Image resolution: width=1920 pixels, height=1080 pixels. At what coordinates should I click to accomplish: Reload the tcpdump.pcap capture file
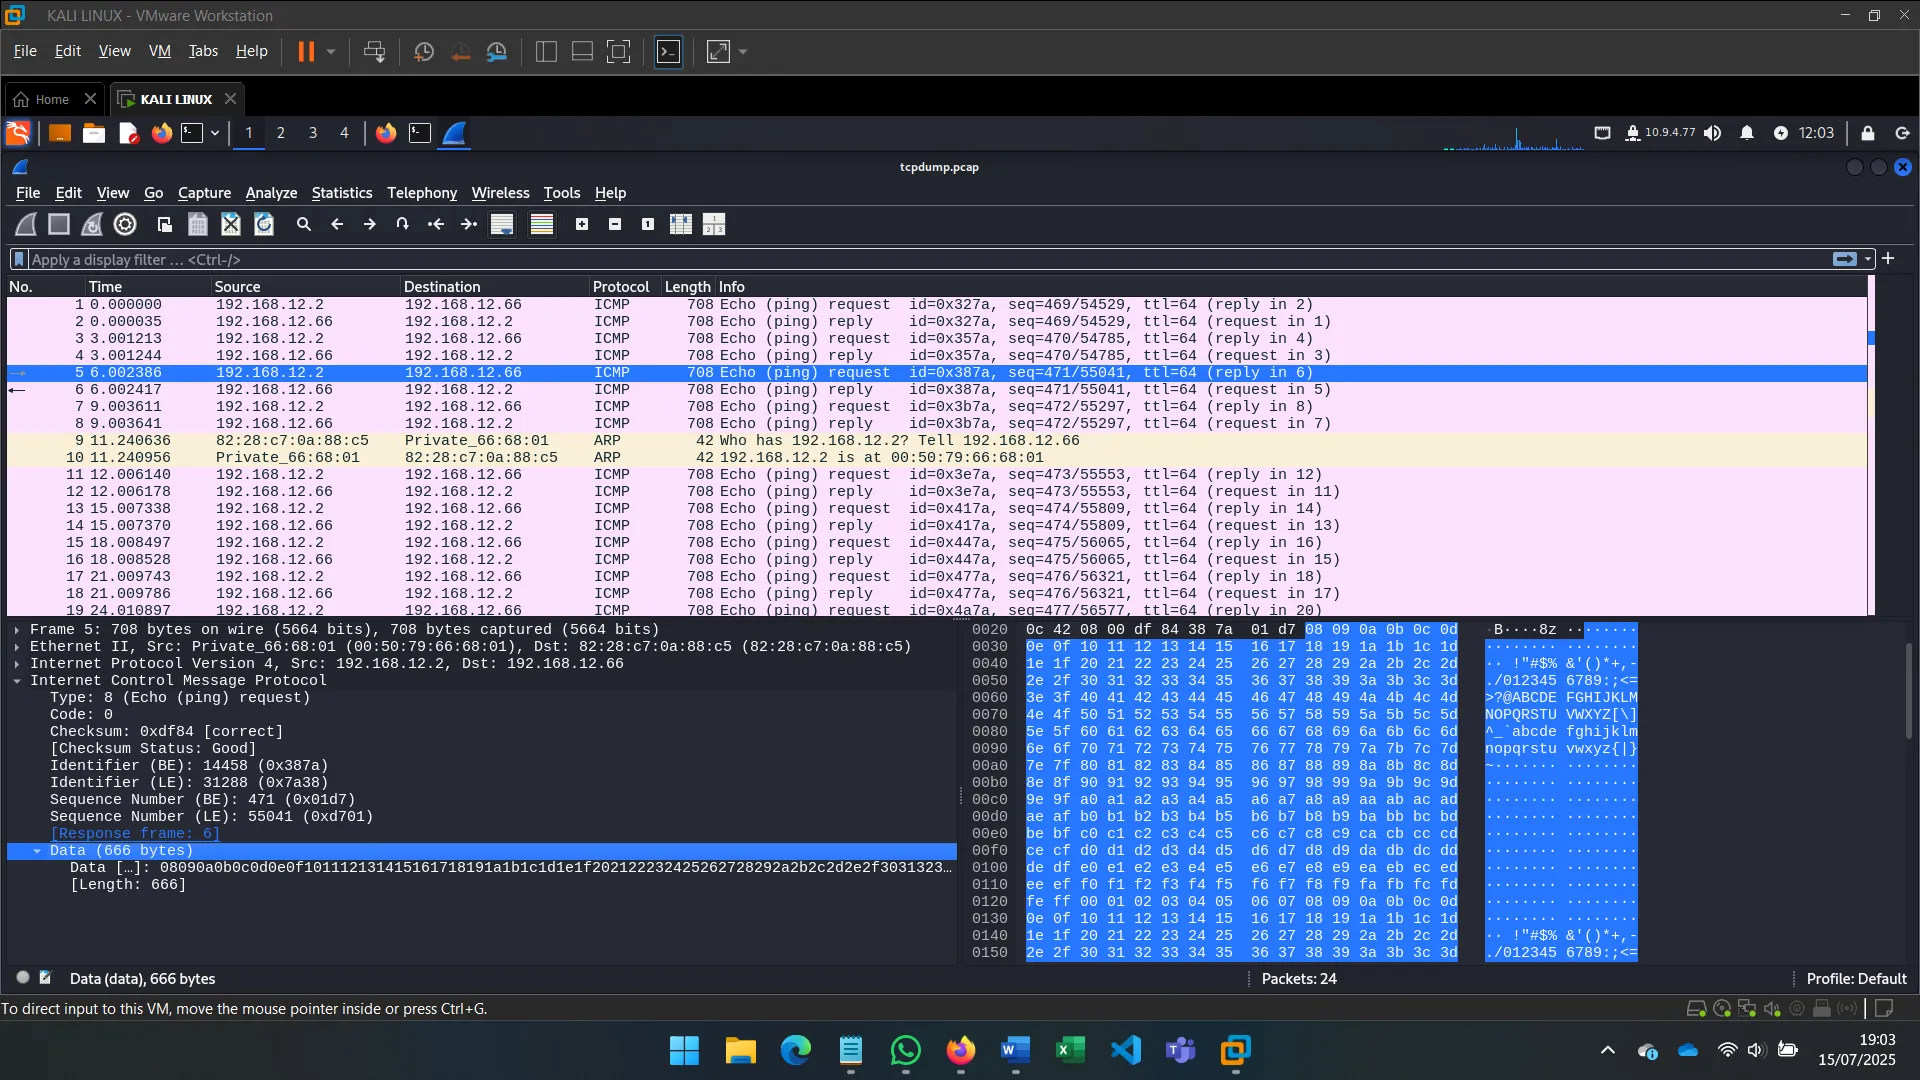[x=264, y=224]
